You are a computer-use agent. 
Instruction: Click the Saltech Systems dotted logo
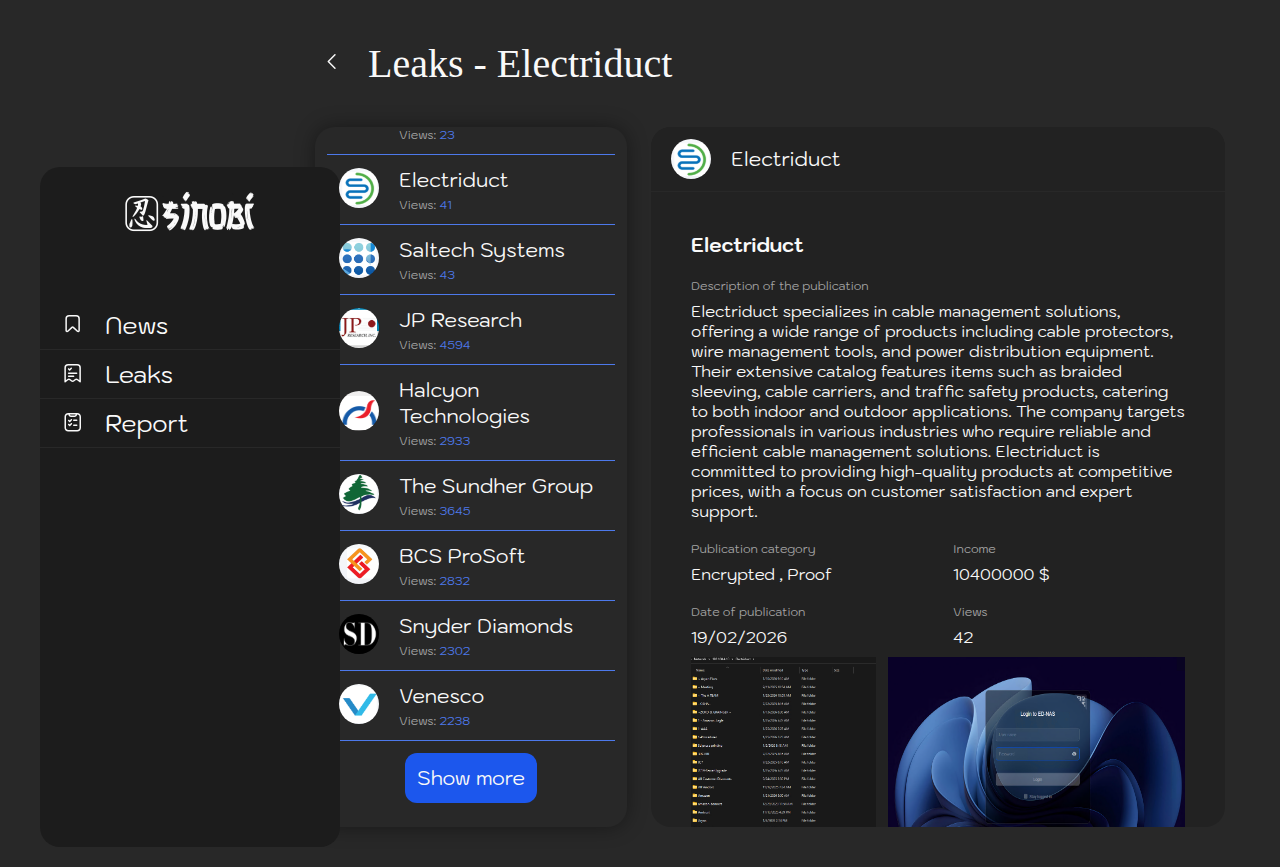point(359,258)
